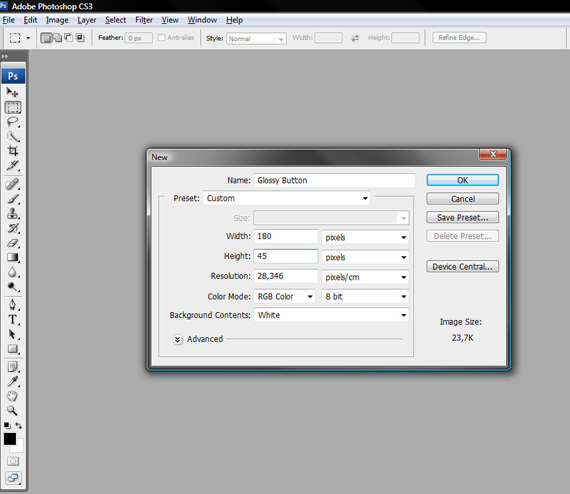This screenshot has height=494, width=570.
Task: Open the Preset dropdown showing Custom
Action: click(x=286, y=198)
